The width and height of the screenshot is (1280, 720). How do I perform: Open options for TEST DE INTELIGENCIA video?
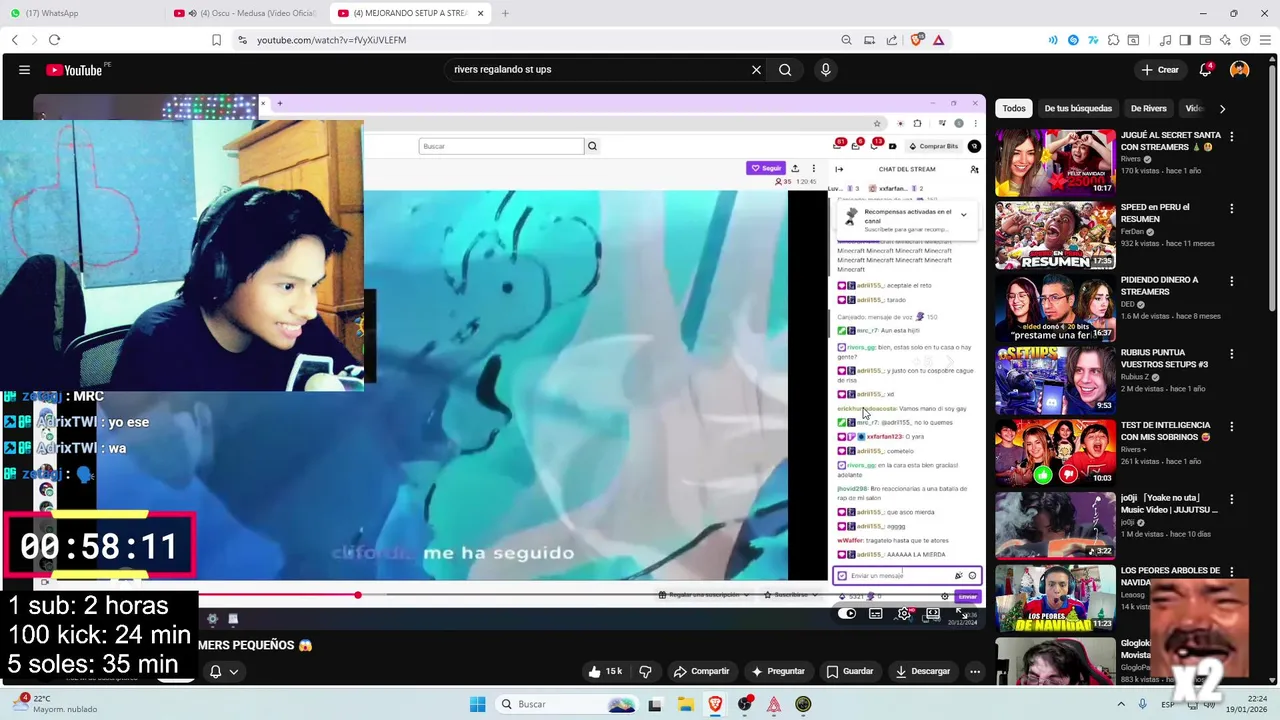(1232, 426)
